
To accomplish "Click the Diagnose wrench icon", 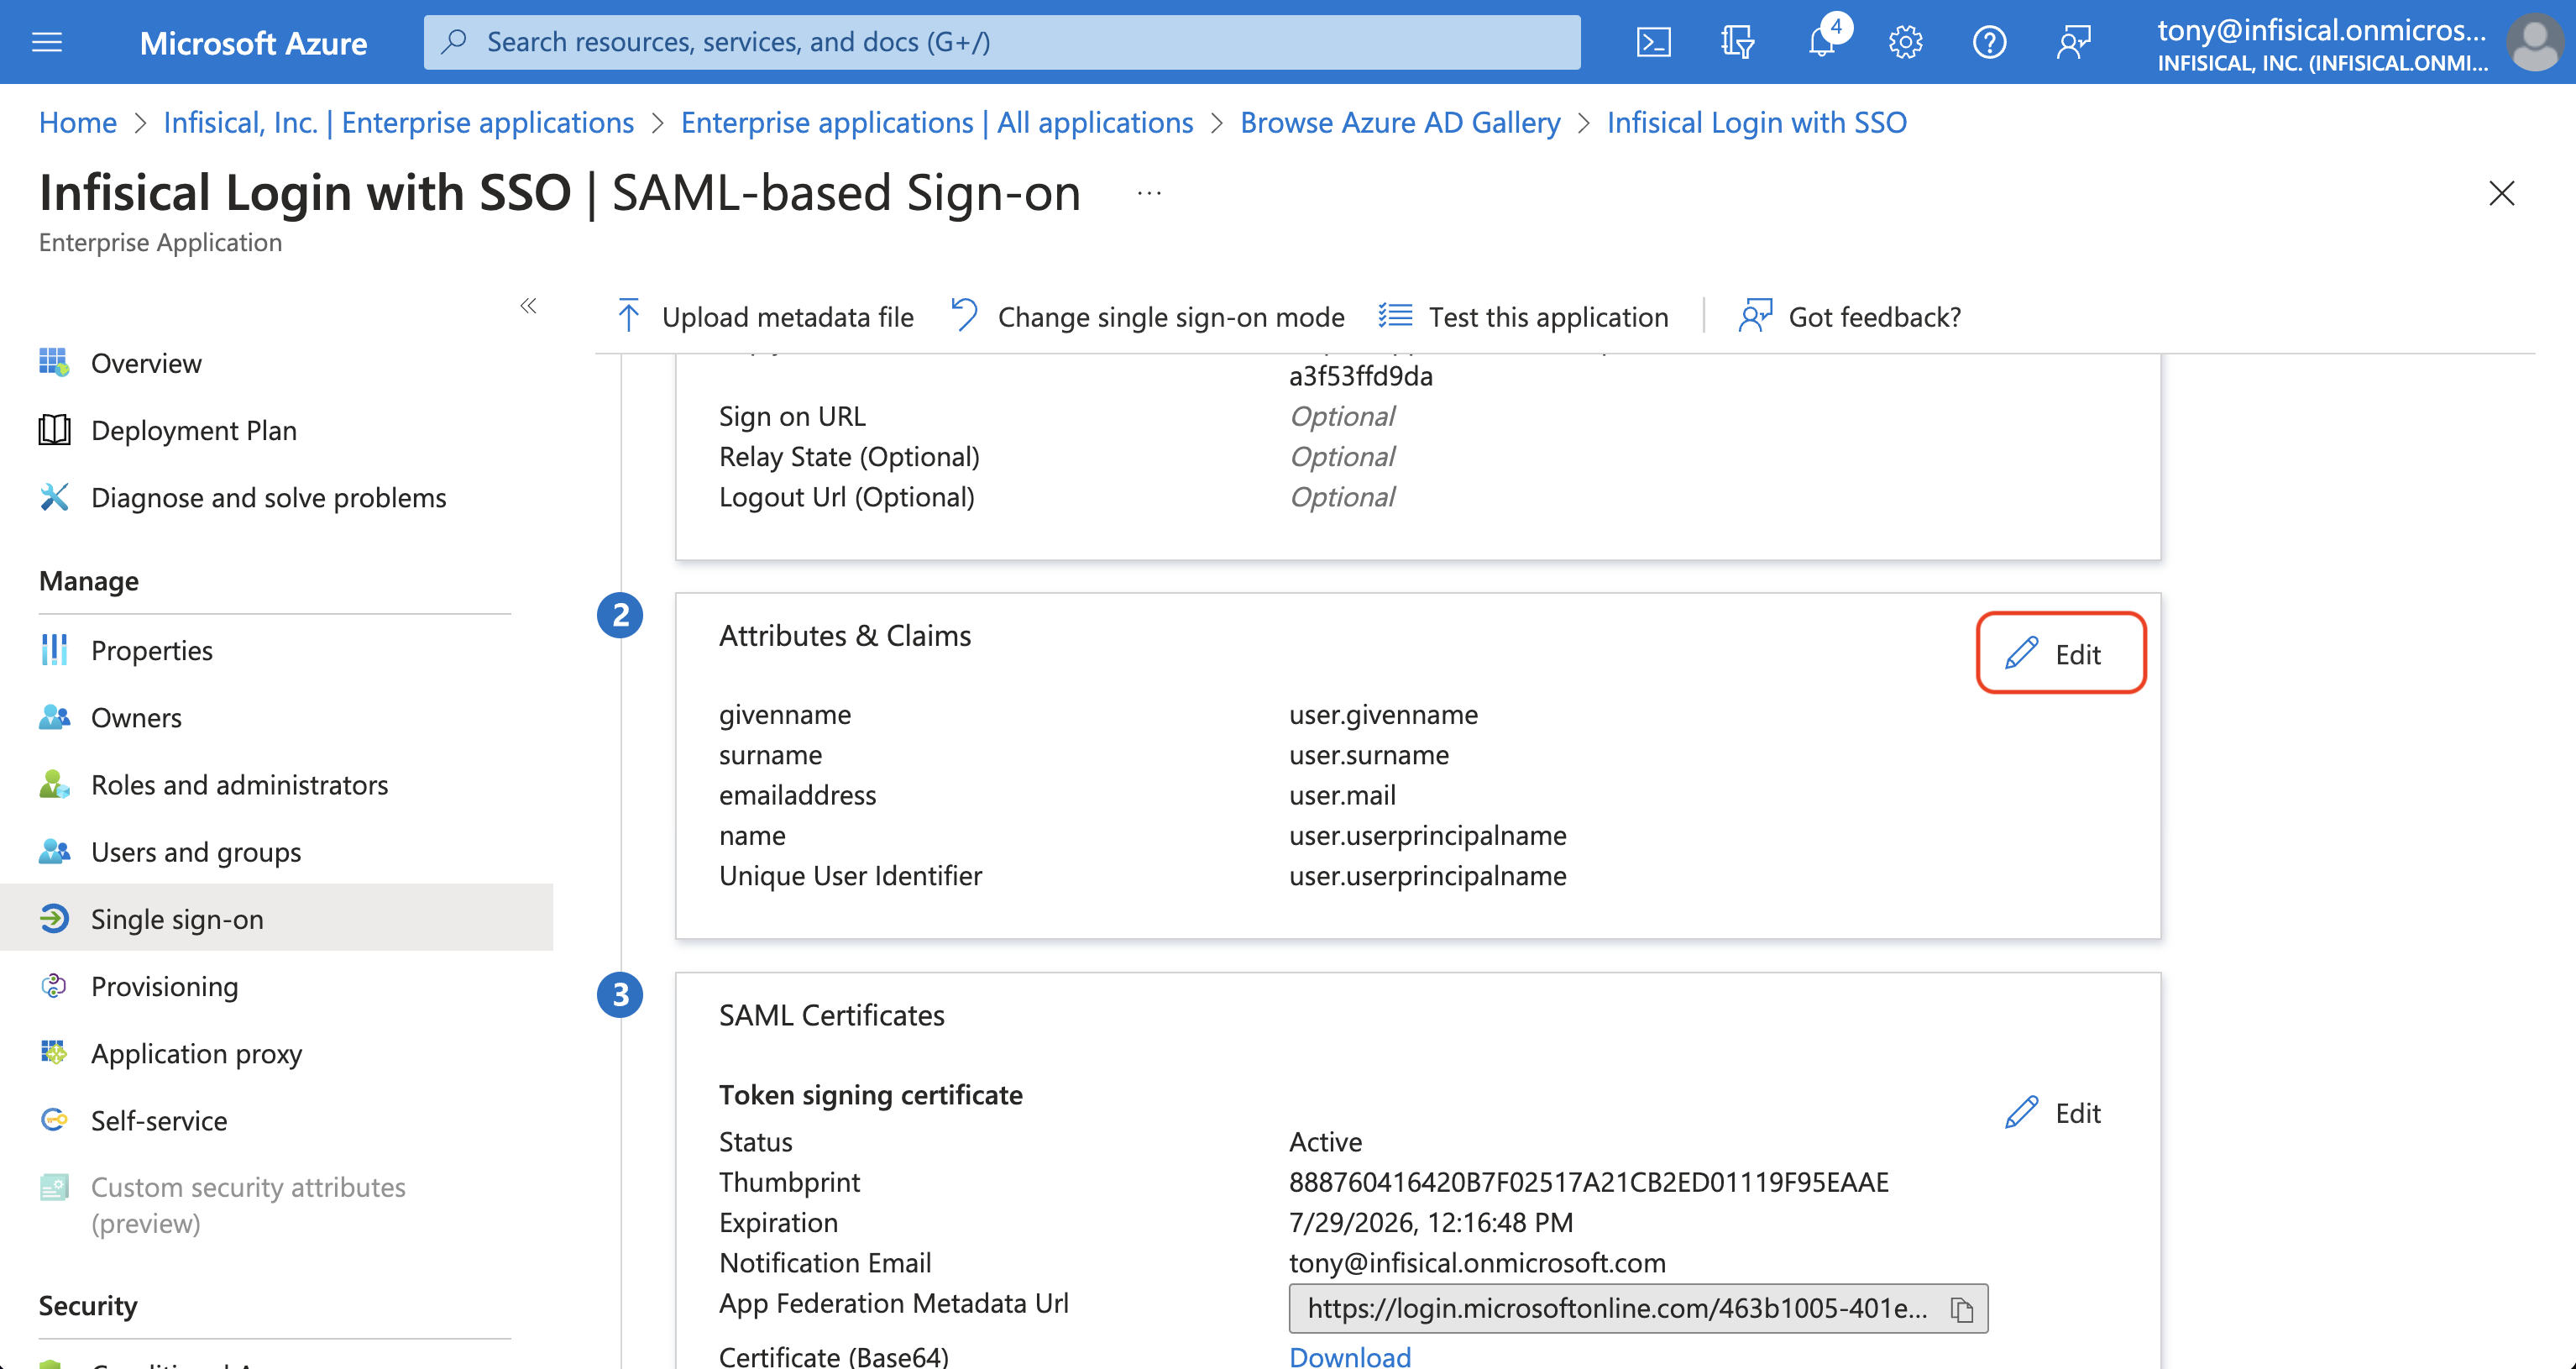I will point(54,496).
